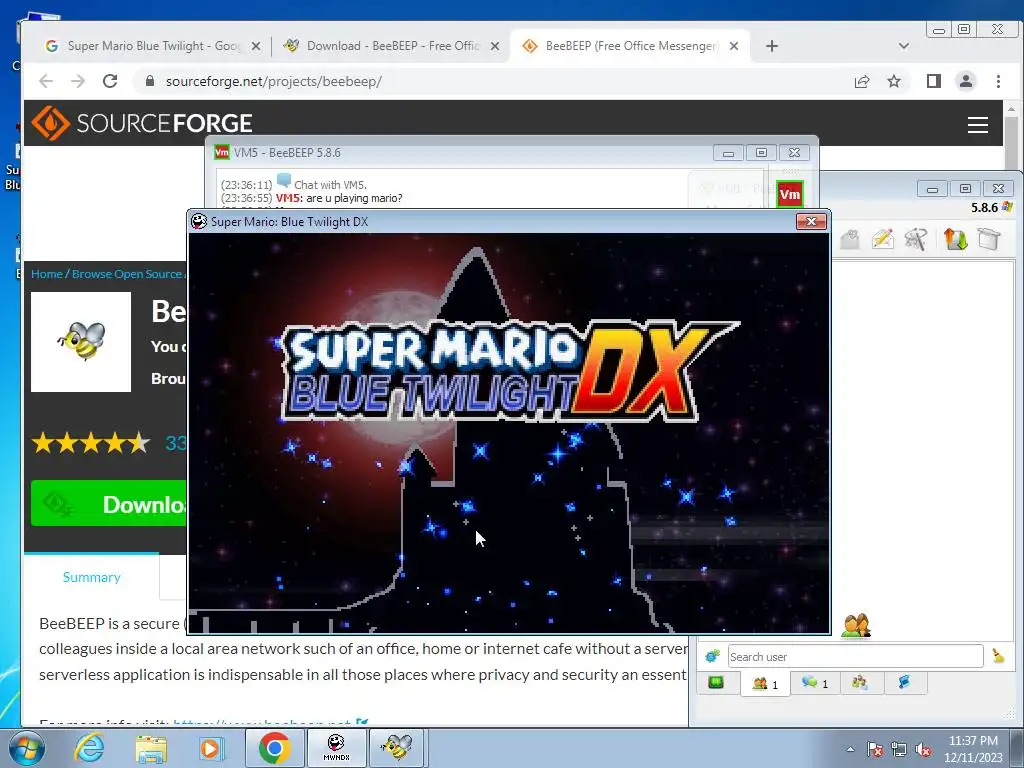Close the Super Mario Blue Twilight Google tab
1024x768 pixels.
pos(256,46)
